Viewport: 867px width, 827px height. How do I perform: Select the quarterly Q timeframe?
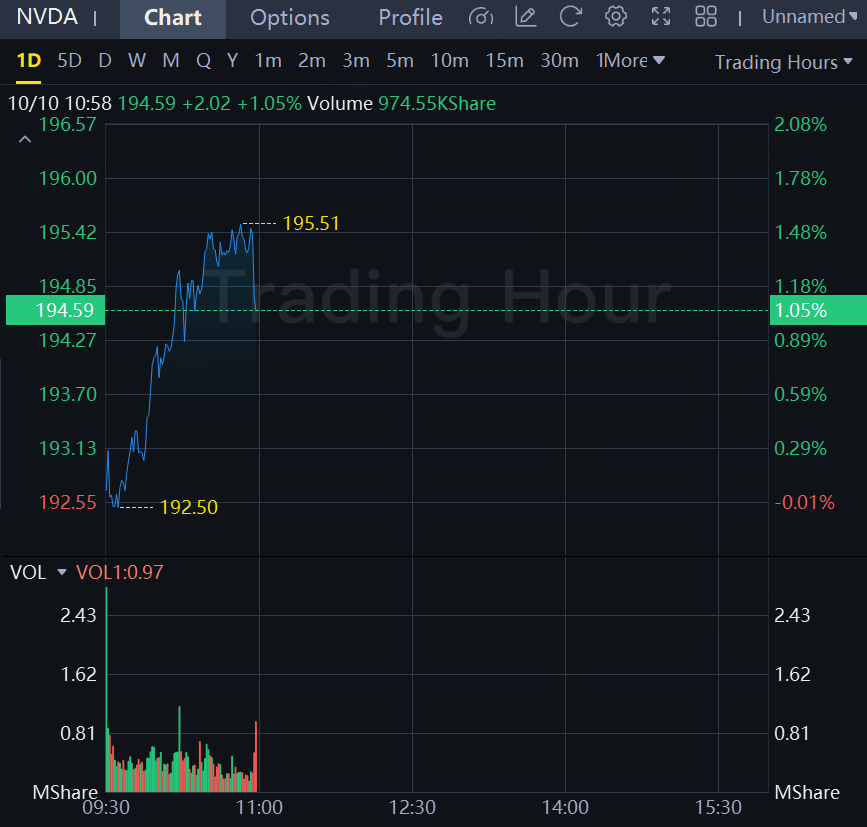pos(203,60)
